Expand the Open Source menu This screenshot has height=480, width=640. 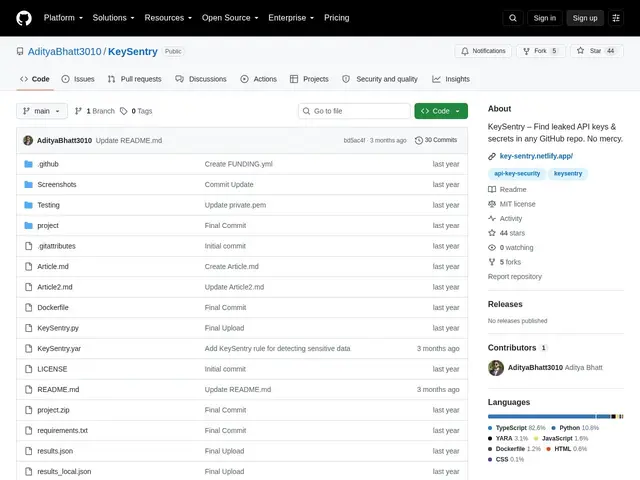pyautogui.click(x=230, y=18)
